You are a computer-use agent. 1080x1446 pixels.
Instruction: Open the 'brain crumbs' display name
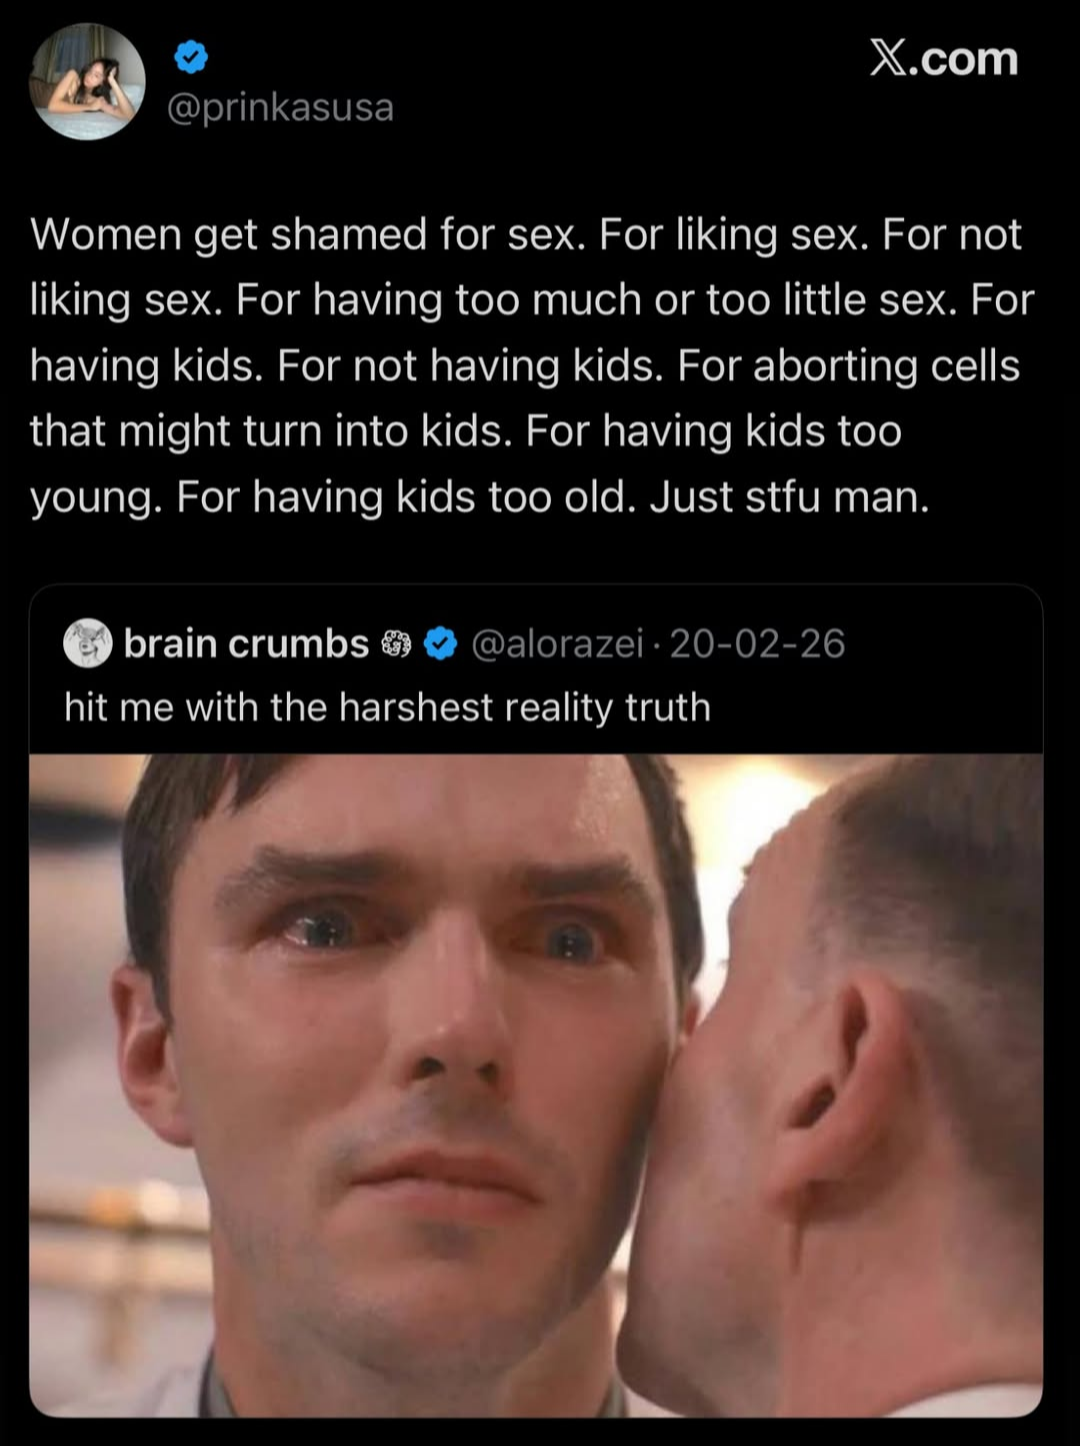click(x=246, y=643)
